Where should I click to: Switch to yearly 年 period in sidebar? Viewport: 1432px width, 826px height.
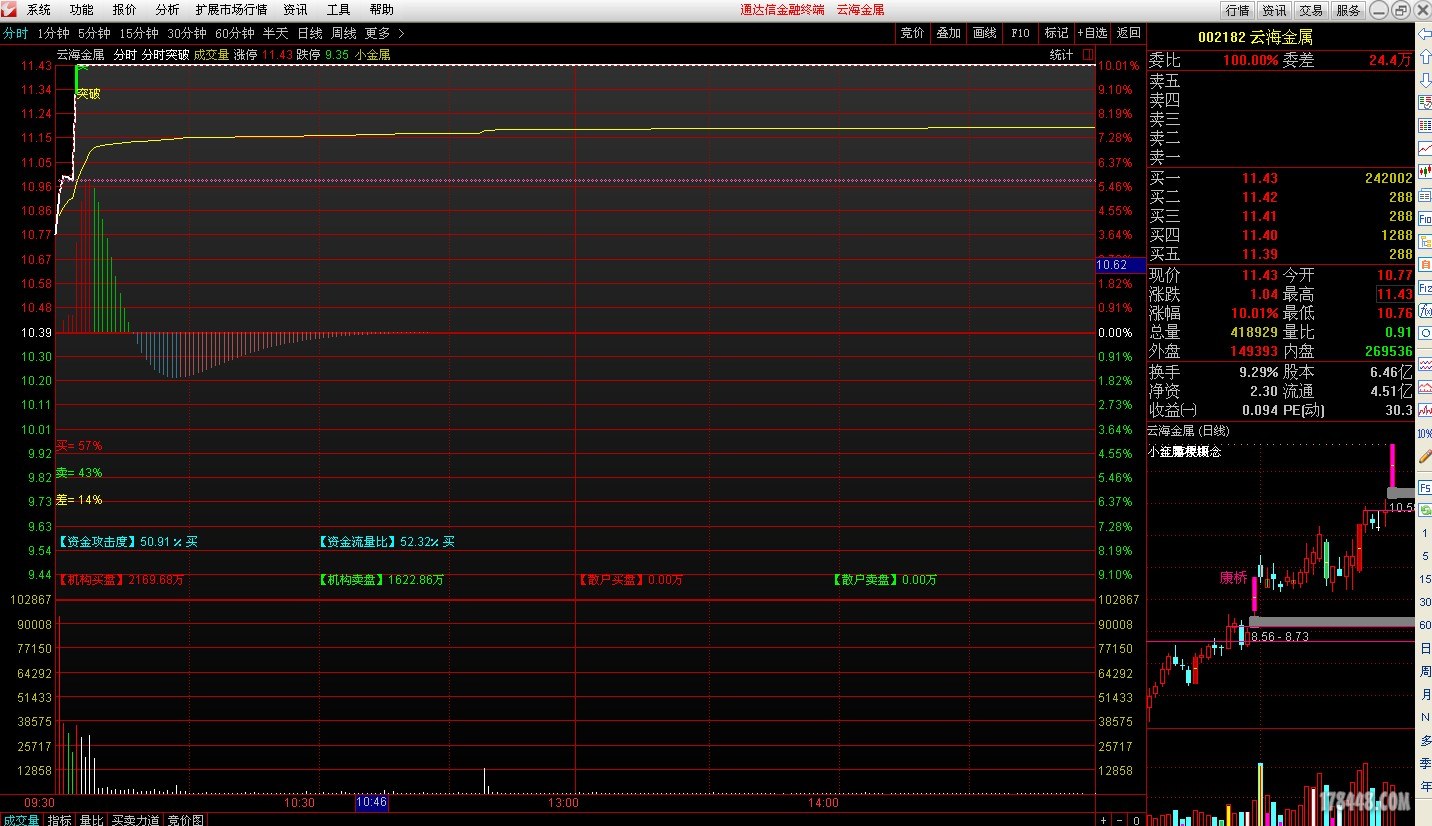coord(1424,785)
